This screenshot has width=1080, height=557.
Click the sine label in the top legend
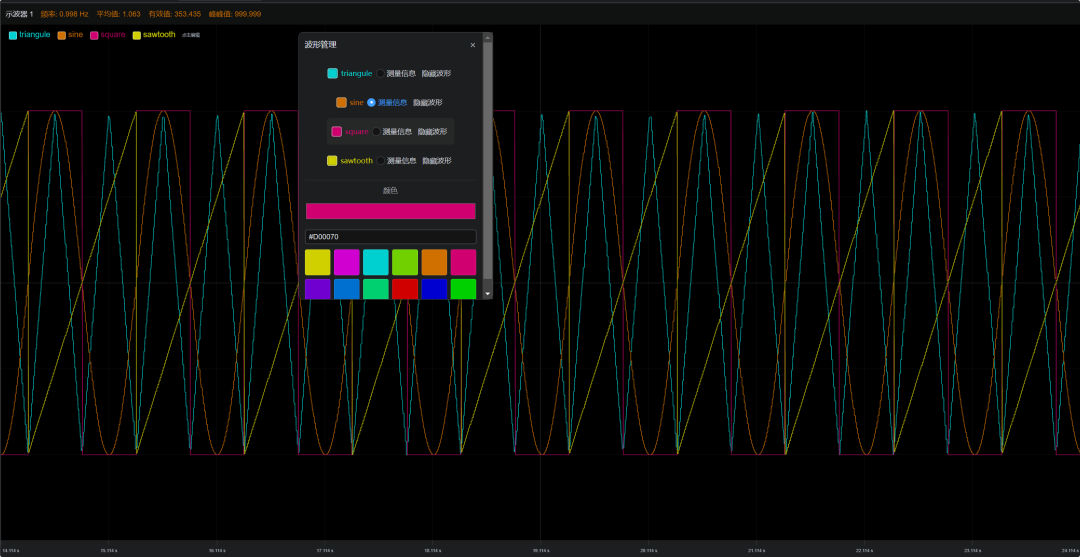(75, 34)
